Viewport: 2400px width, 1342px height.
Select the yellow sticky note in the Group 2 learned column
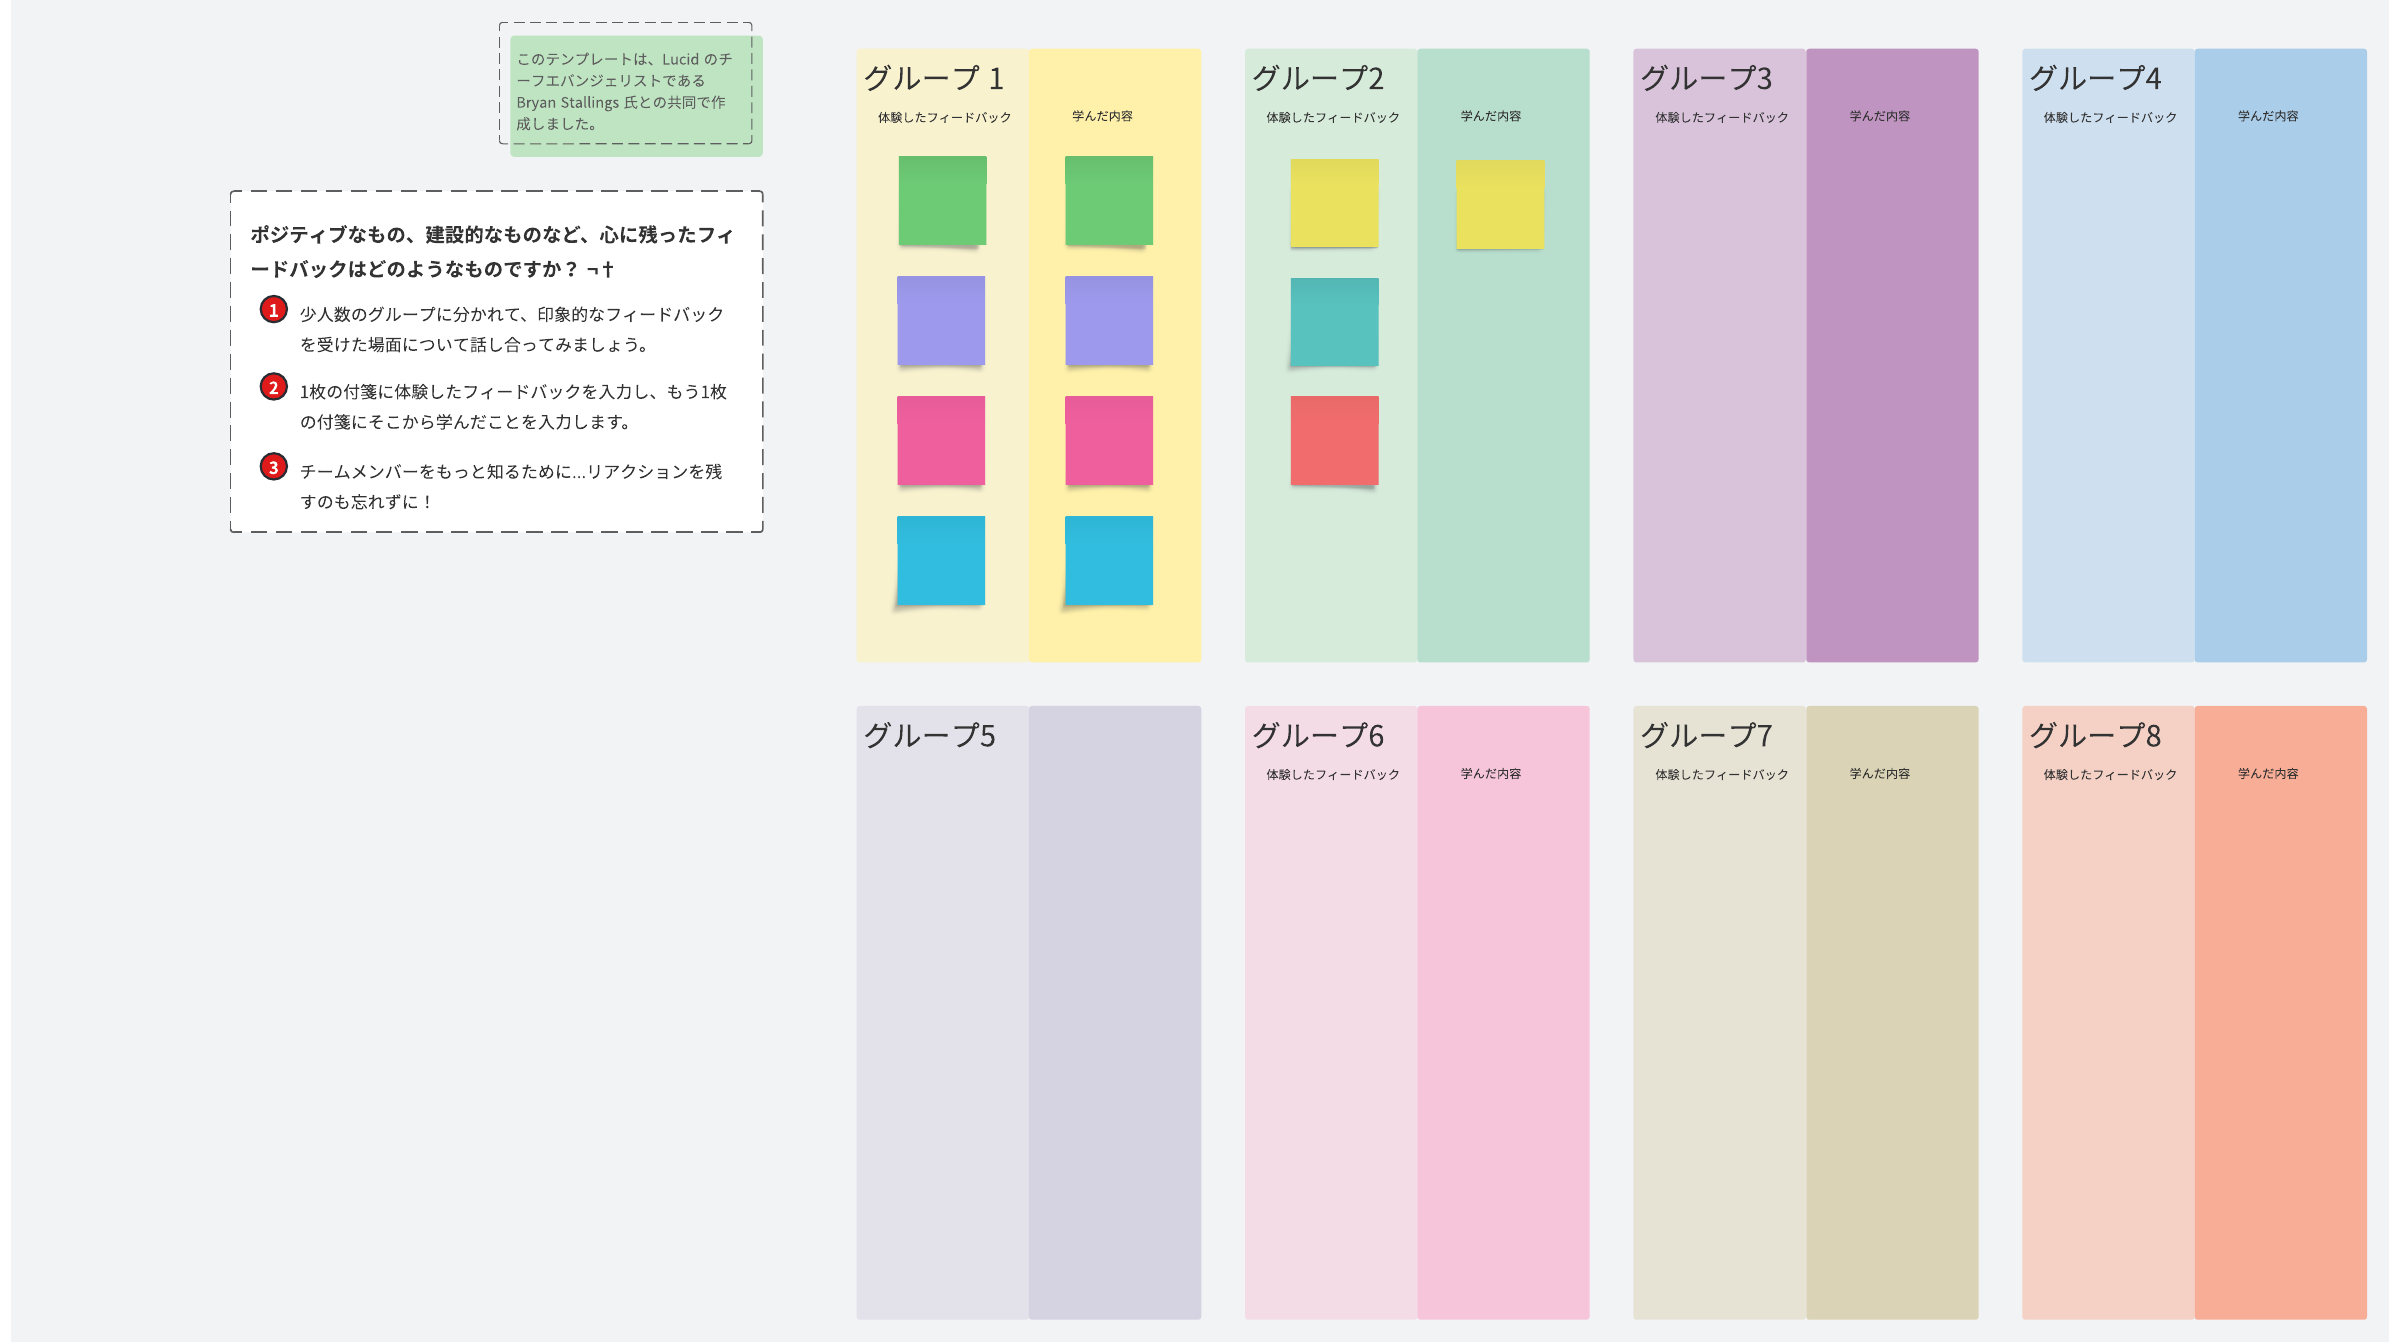(x=1499, y=204)
